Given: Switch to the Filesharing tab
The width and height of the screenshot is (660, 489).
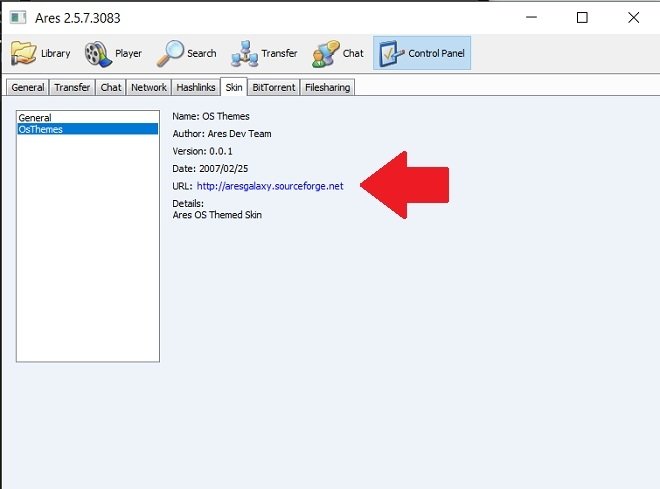Looking at the screenshot, I should [x=327, y=87].
